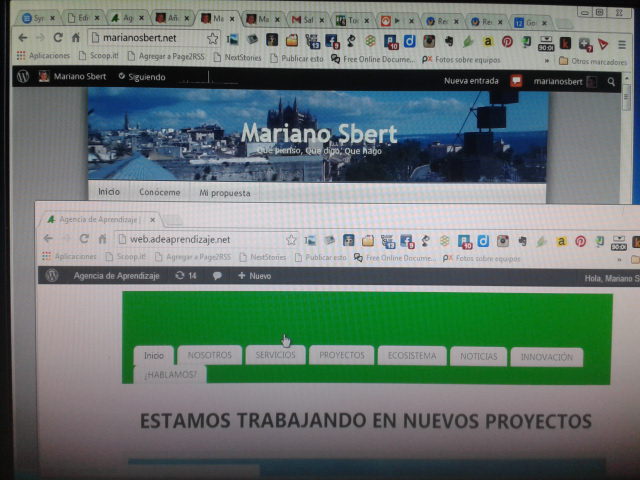640x480 pixels.
Task: Select the SERVICIOS navigation tab
Action: click(x=275, y=355)
